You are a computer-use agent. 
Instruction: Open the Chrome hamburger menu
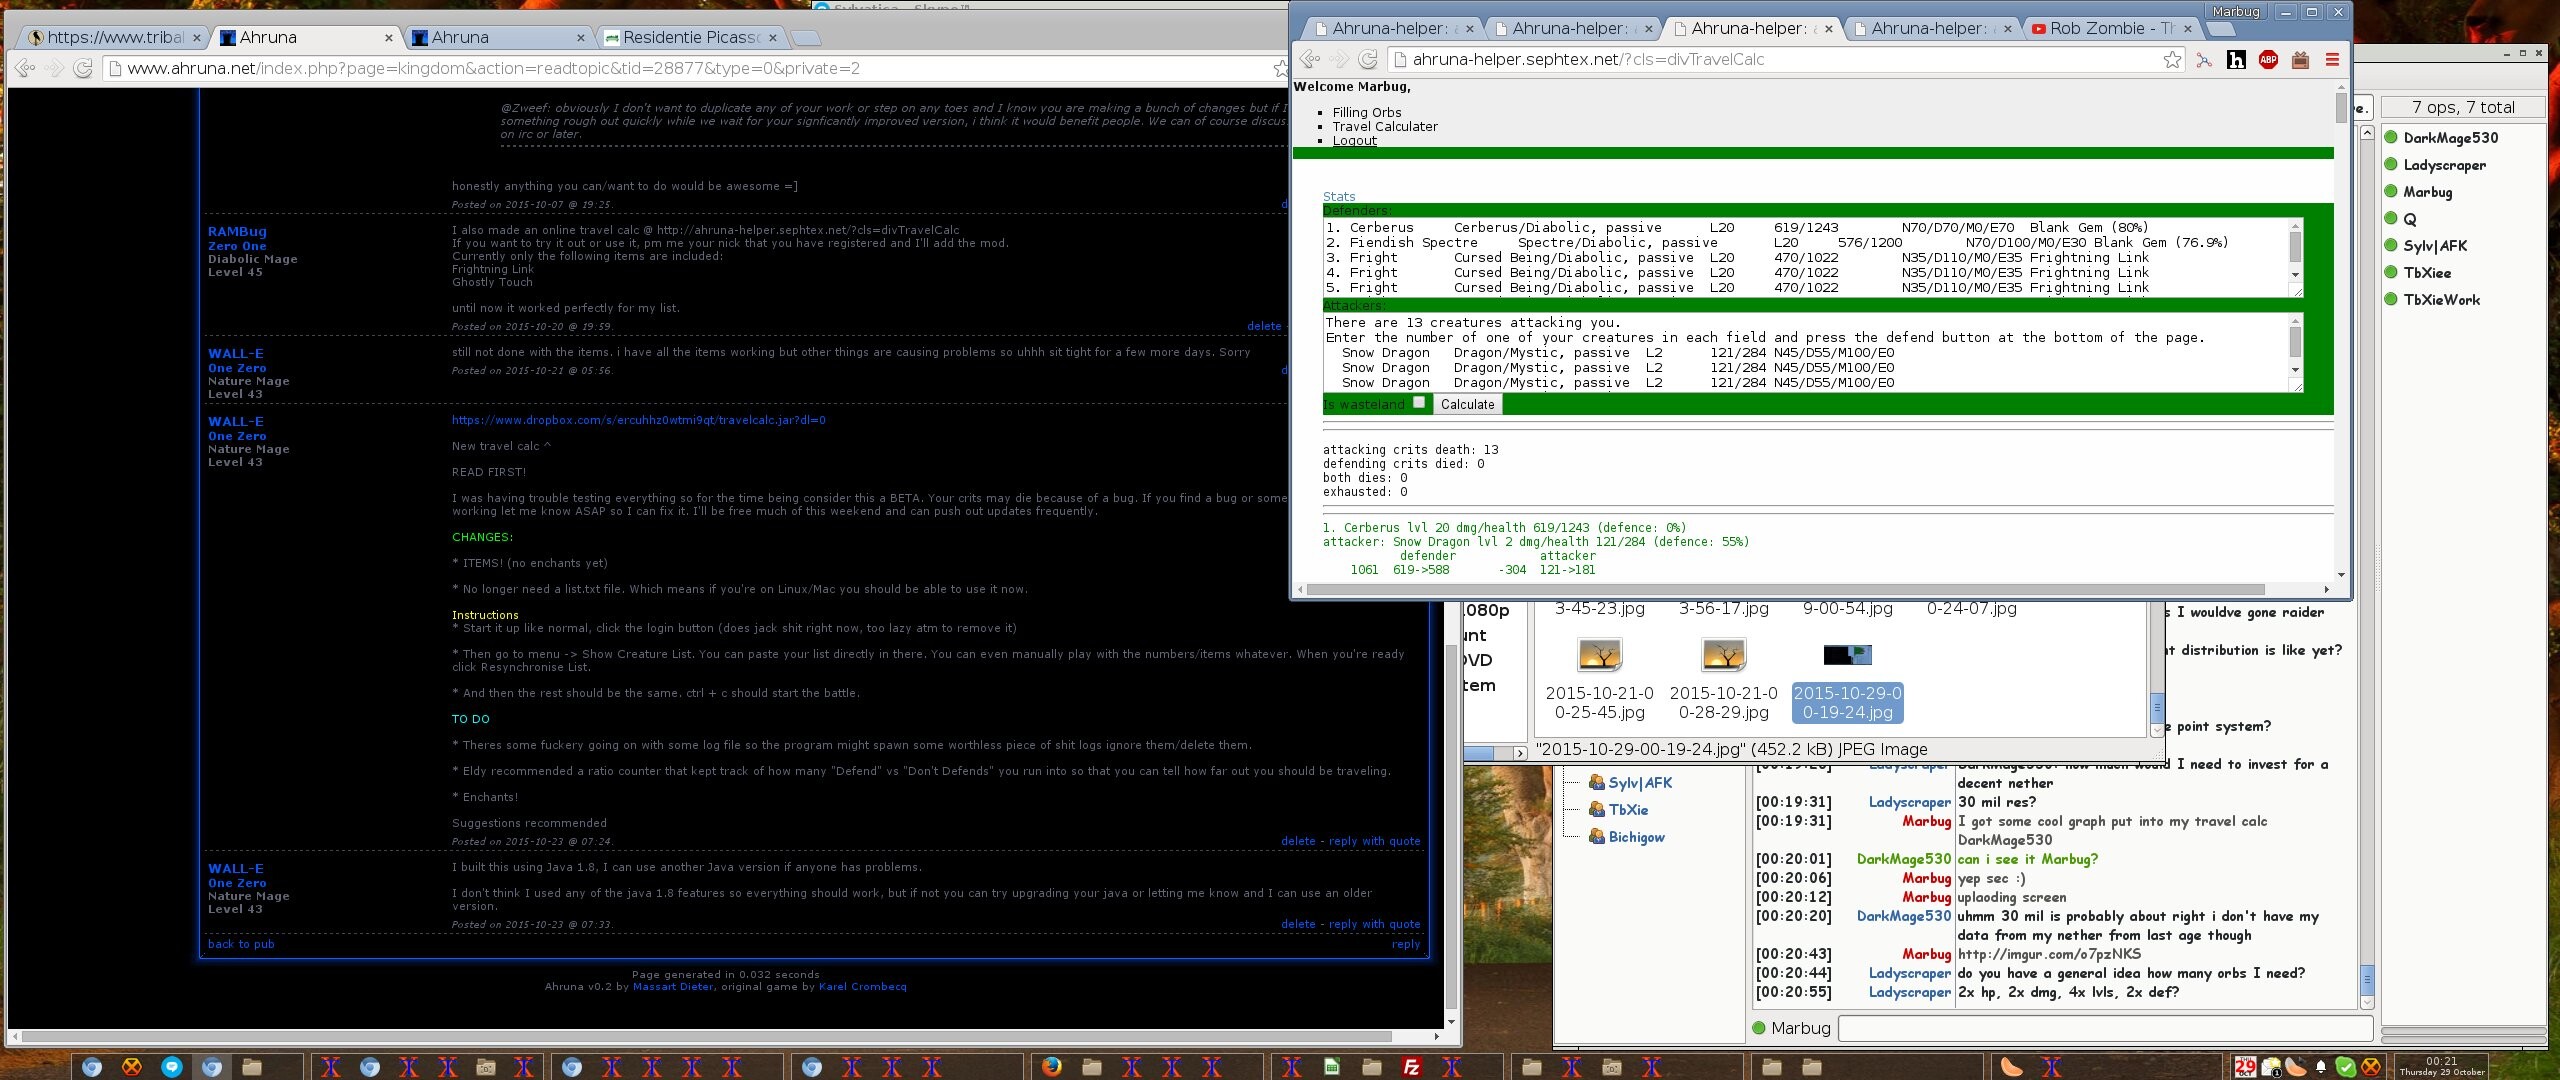point(2332,60)
